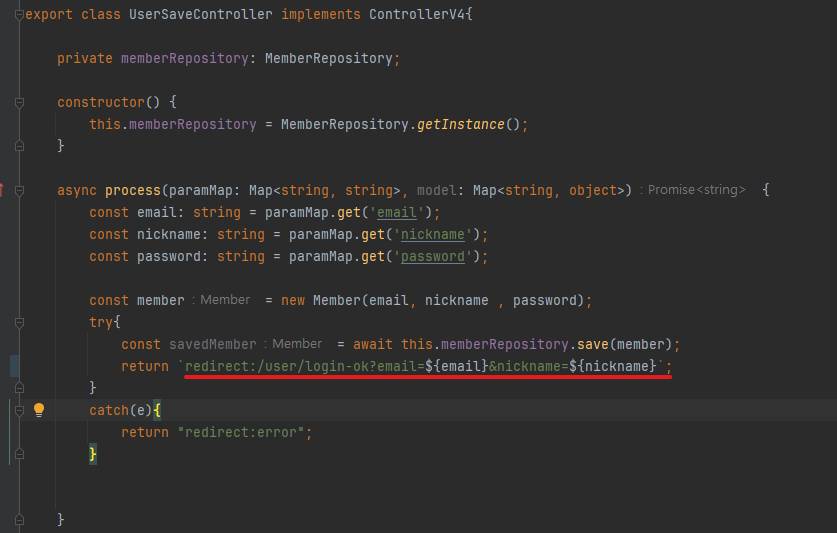The image size is (837, 533).
Task: Click the class closing brace fold marker
Action: click(x=19, y=519)
